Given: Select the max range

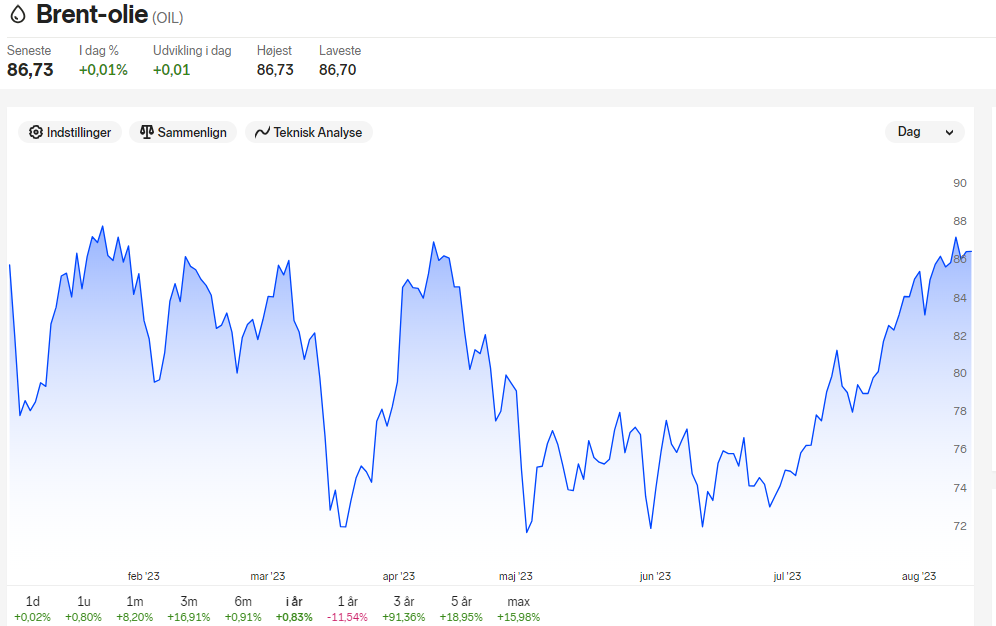Looking at the screenshot, I should 518,608.
